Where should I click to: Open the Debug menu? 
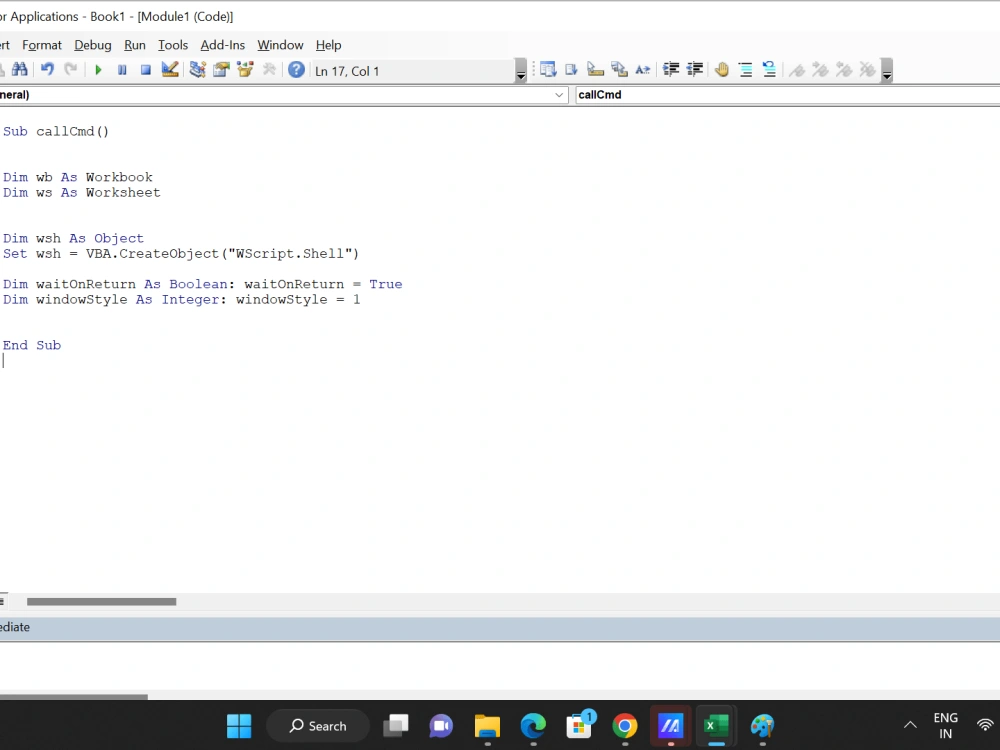coord(93,45)
